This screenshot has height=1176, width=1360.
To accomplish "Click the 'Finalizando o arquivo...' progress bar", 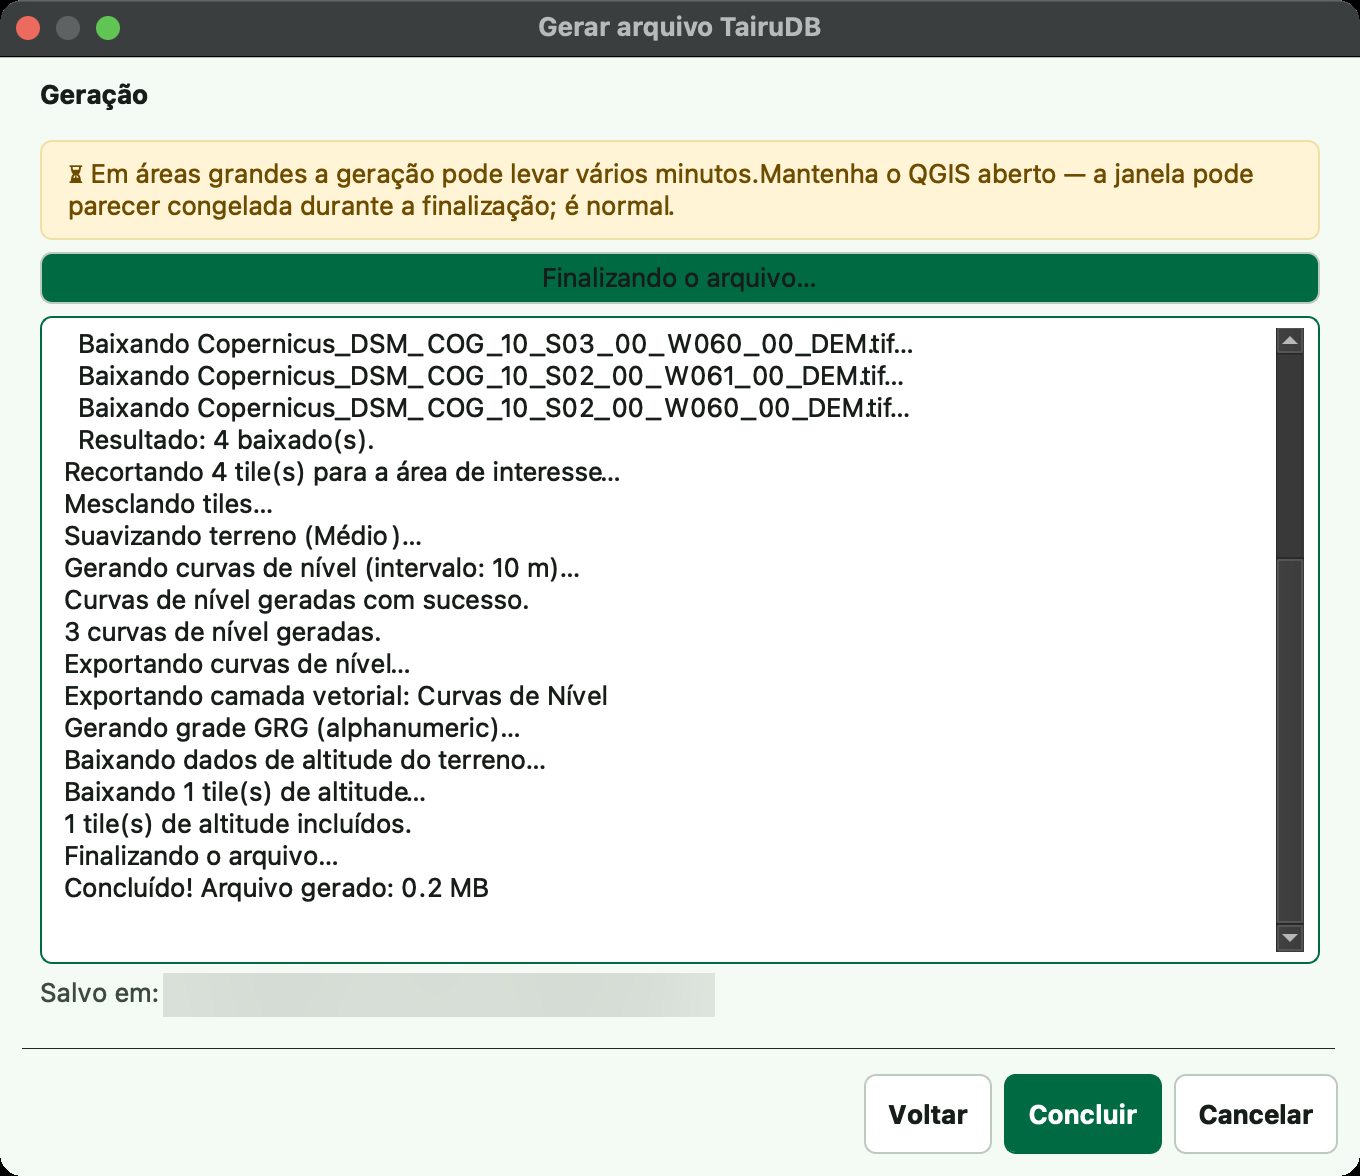I will tap(679, 278).
